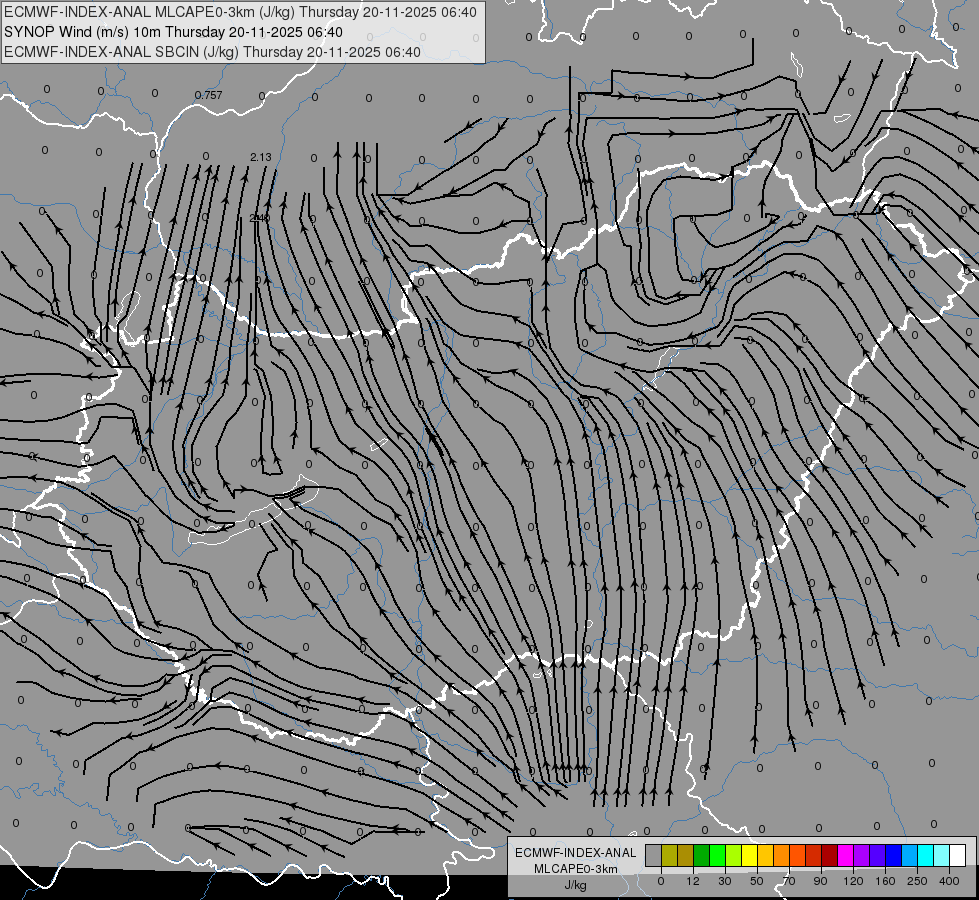Image resolution: width=979 pixels, height=900 pixels.
Task: Click the chartreuse yellow-green legend swatch
Action: [734, 855]
